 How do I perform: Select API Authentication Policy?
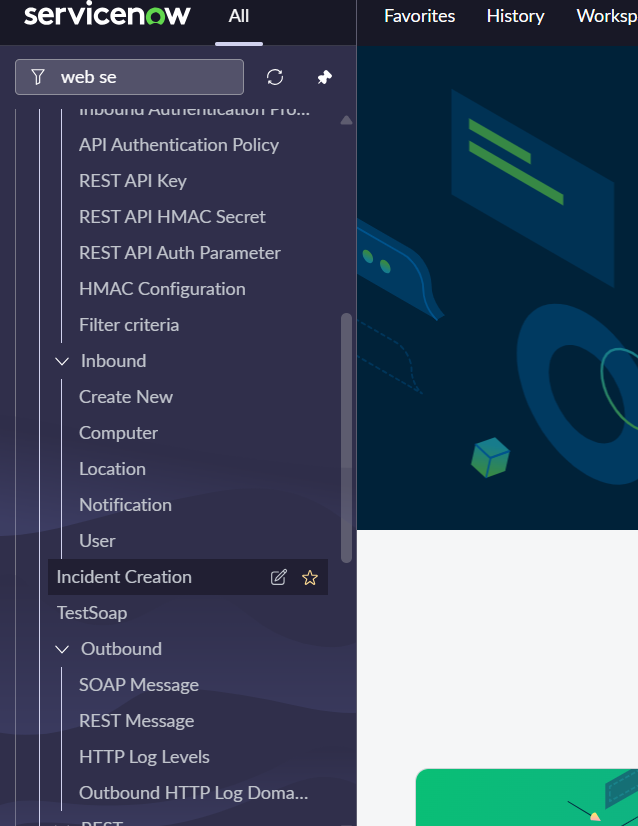click(179, 145)
